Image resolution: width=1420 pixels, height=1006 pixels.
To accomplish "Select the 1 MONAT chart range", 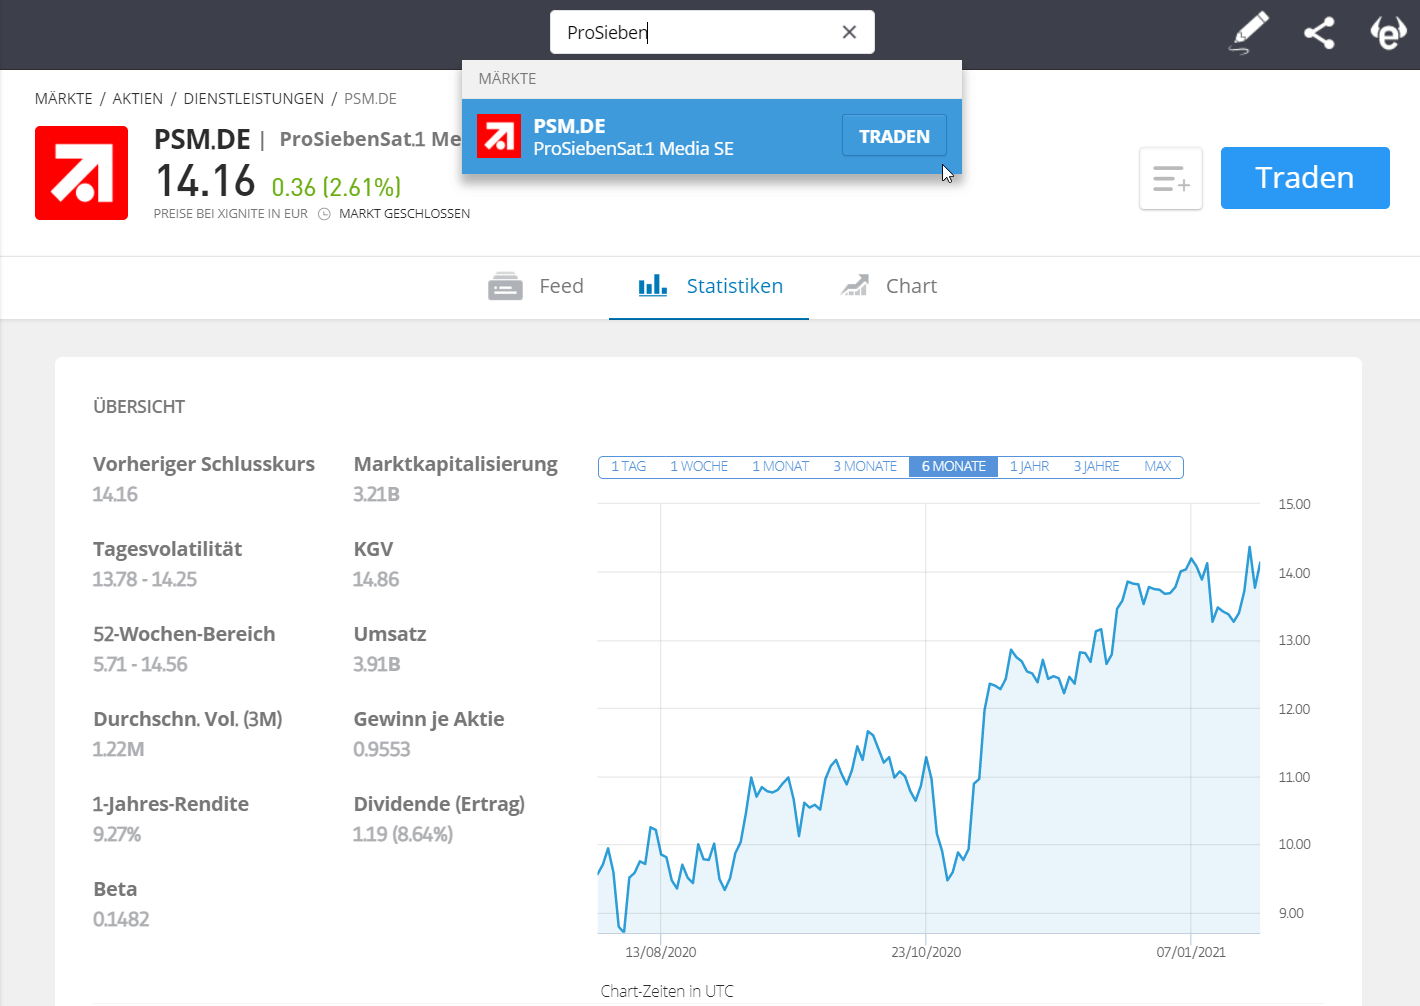I will (780, 467).
